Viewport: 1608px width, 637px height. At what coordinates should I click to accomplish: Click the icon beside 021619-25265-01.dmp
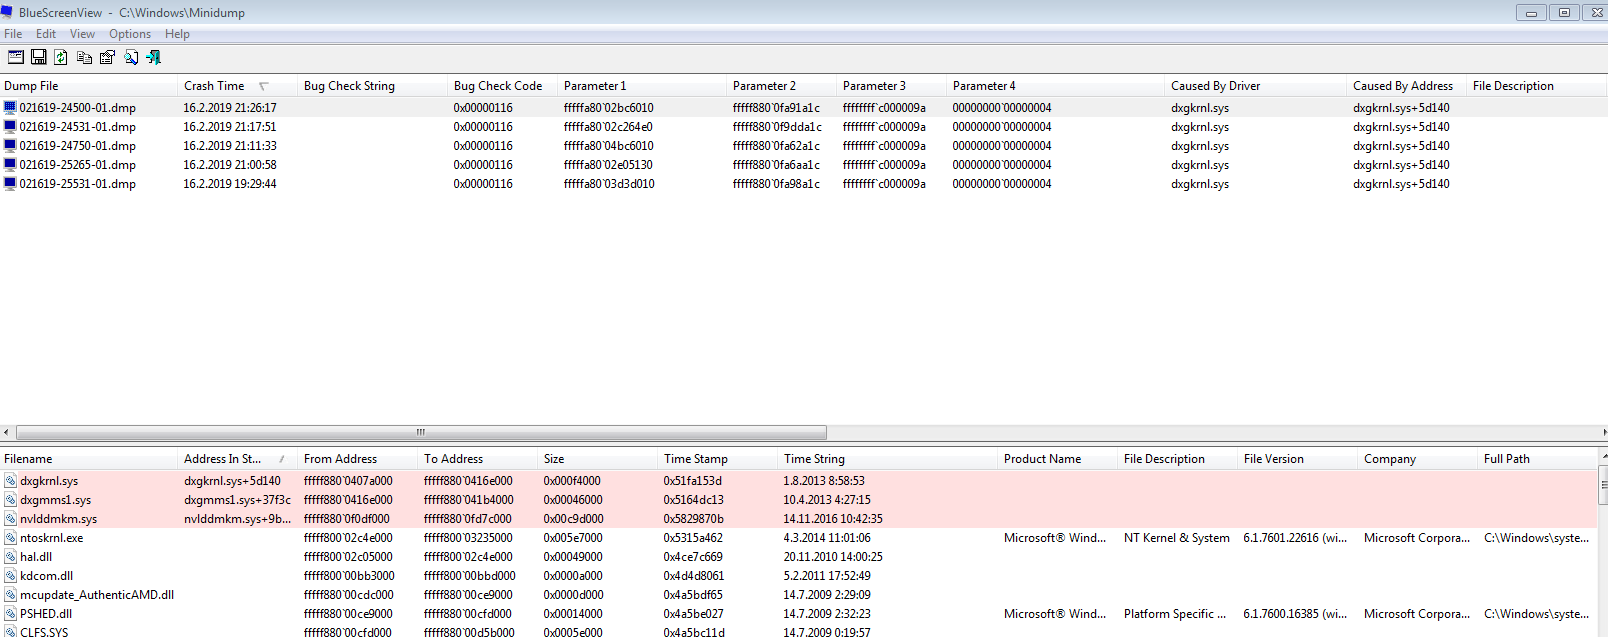10,164
